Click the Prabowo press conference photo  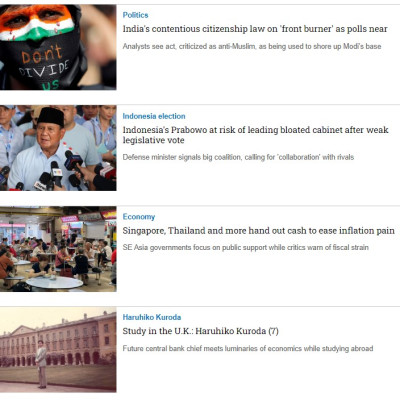(58, 148)
